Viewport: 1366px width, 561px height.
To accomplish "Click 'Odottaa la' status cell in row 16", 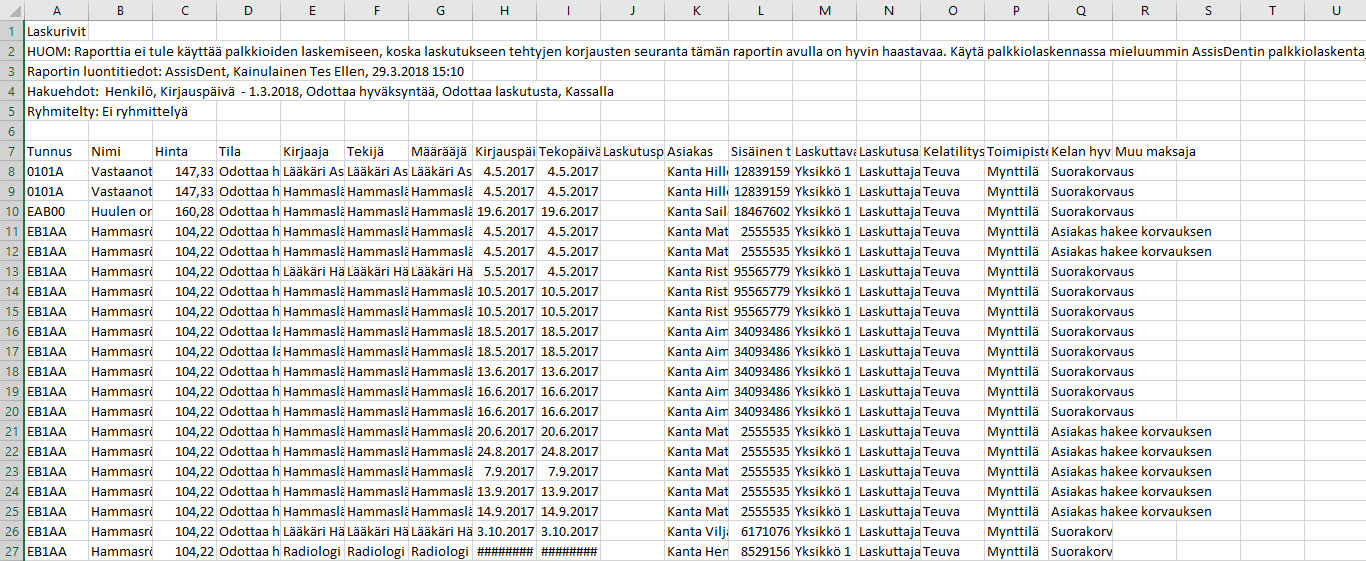I will click(248, 331).
